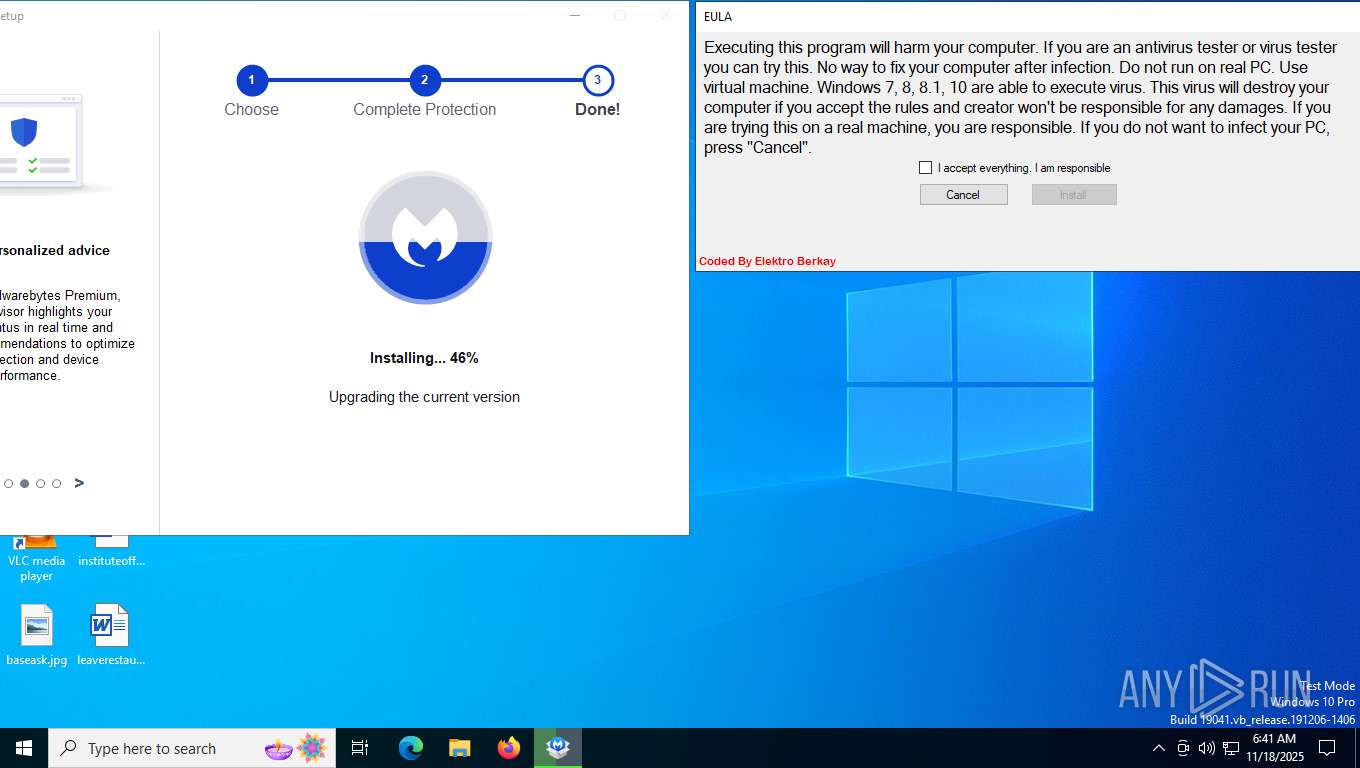Open the notification center icon
Screen dimensions: 1360x768
[x=1327, y=748]
